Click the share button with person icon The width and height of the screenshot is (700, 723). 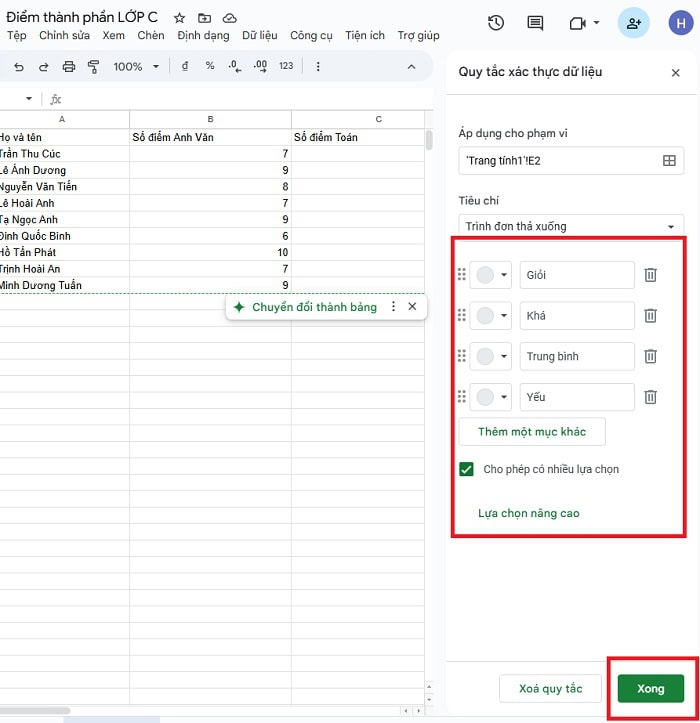click(x=634, y=22)
